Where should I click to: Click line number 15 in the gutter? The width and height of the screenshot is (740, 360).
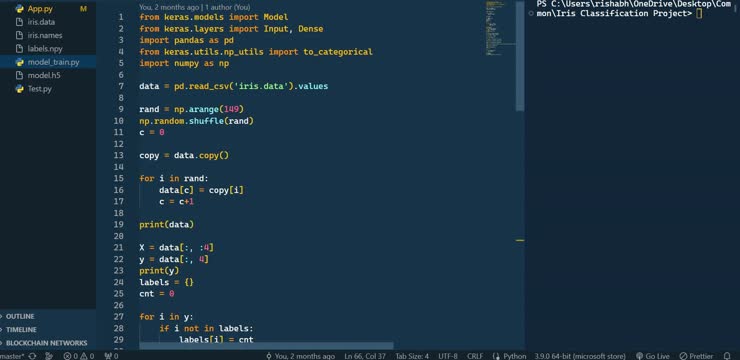(119, 178)
